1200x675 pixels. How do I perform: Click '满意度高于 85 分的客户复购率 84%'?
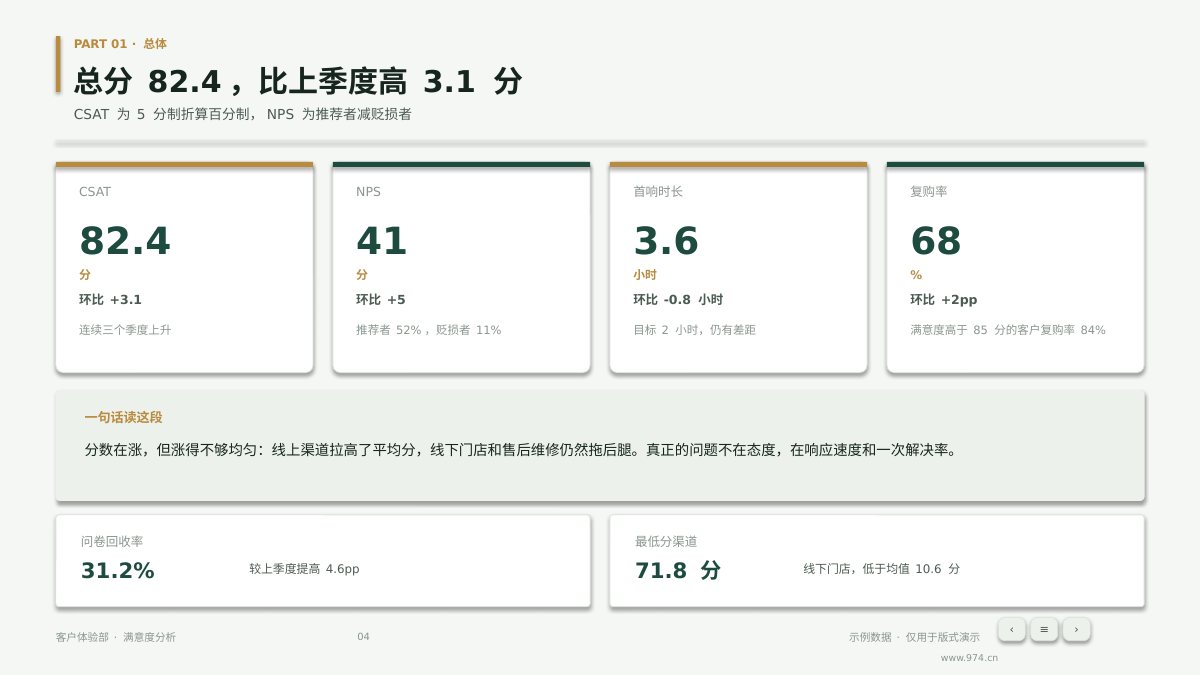pos(1008,329)
